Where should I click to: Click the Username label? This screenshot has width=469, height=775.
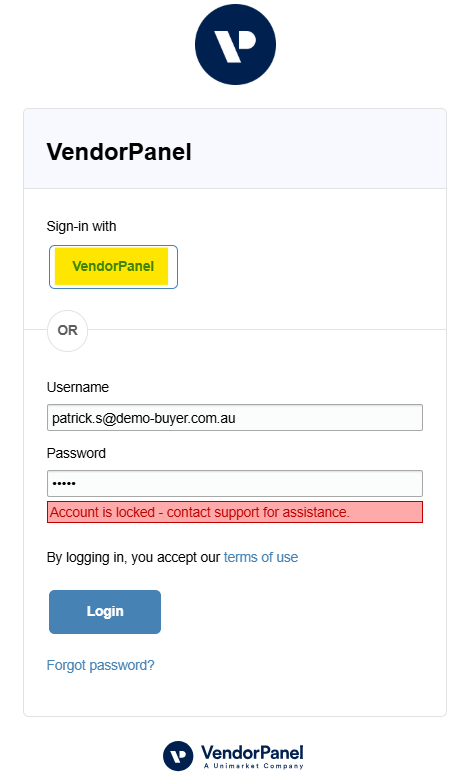pos(78,387)
